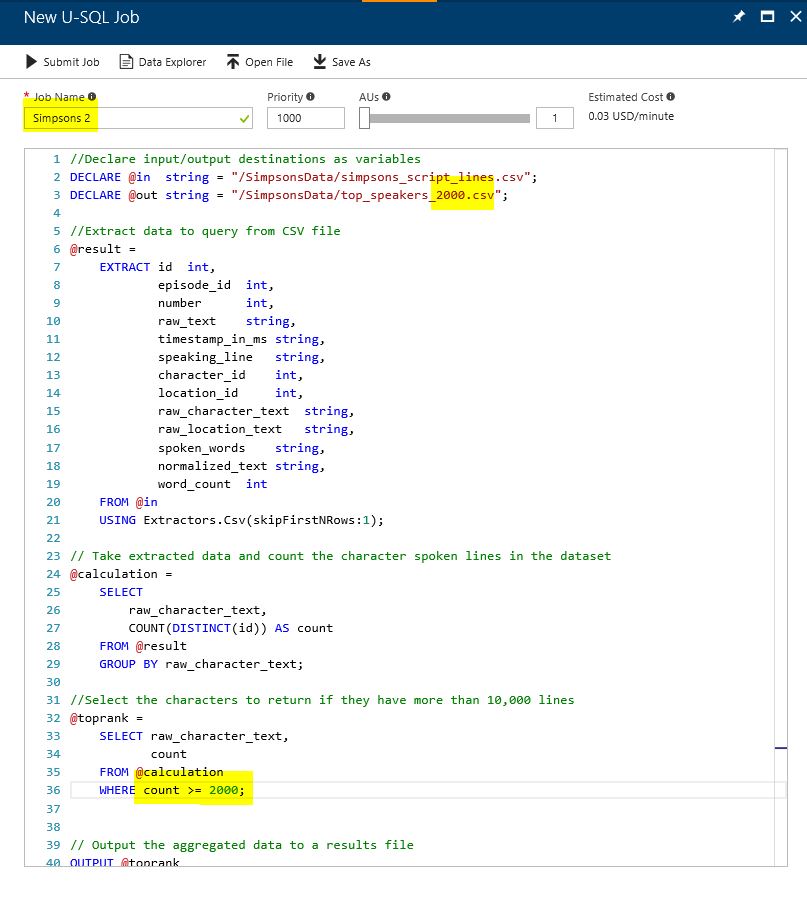Viewport: 807px width, 912px height.
Task: Click comment '//Extract data to query from CSV file'
Action: pyautogui.click(x=205, y=231)
